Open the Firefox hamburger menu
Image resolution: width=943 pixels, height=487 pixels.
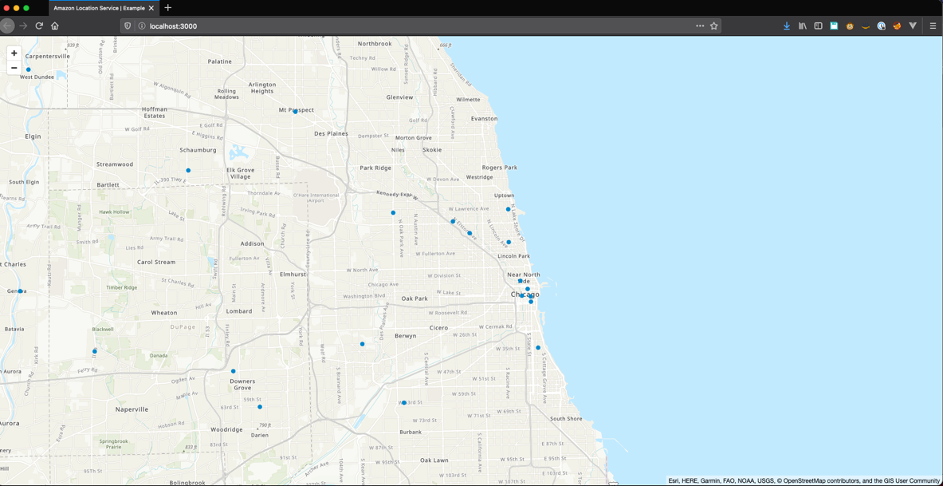[933, 26]
